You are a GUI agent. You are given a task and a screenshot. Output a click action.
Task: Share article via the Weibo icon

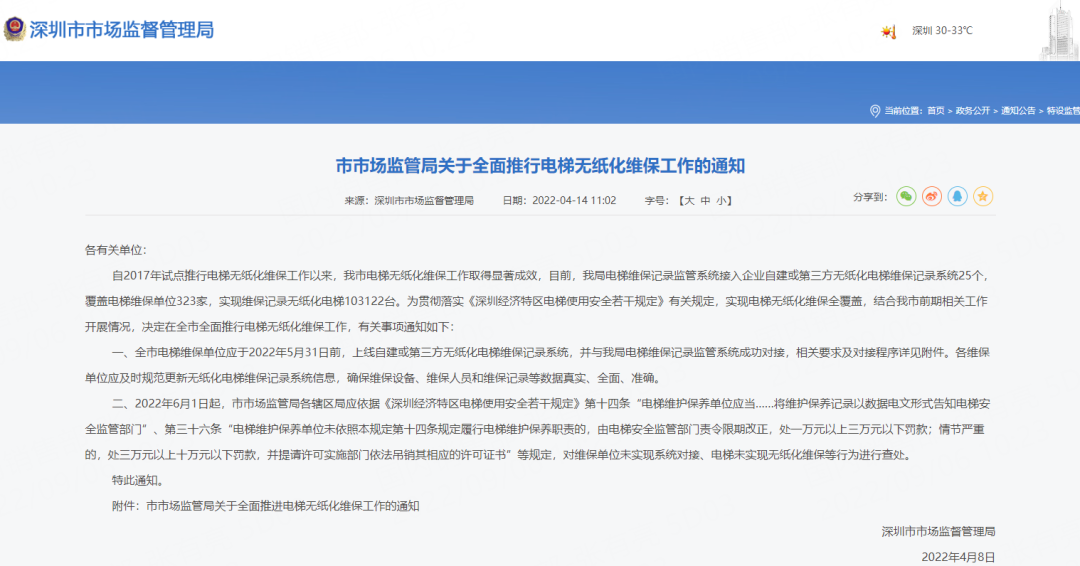point(932,197)
